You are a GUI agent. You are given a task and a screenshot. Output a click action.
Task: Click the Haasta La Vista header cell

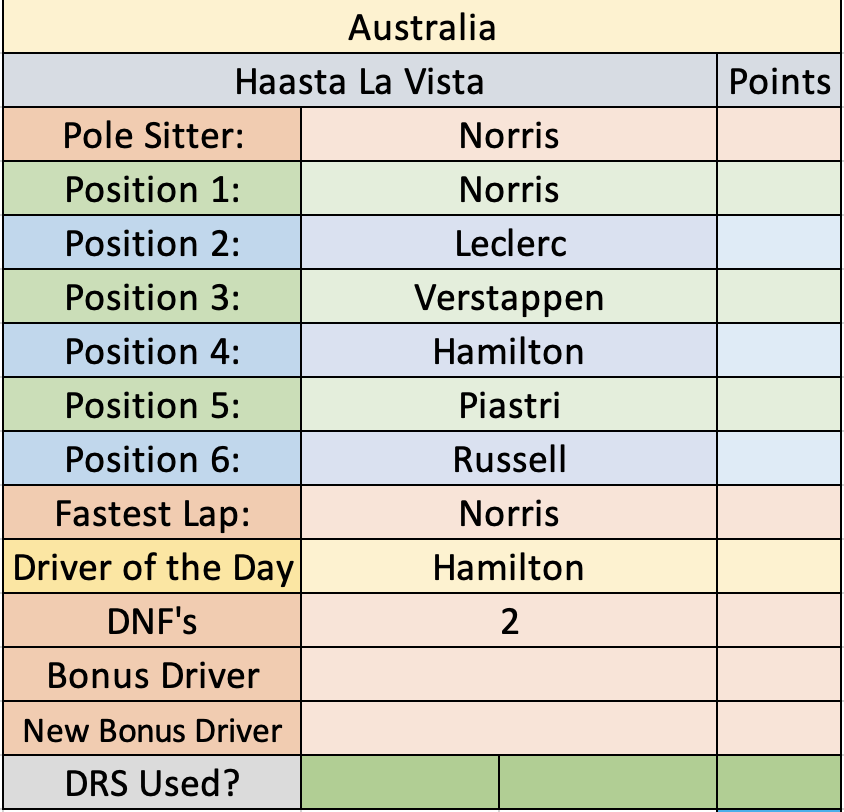(x=360, y=80)
